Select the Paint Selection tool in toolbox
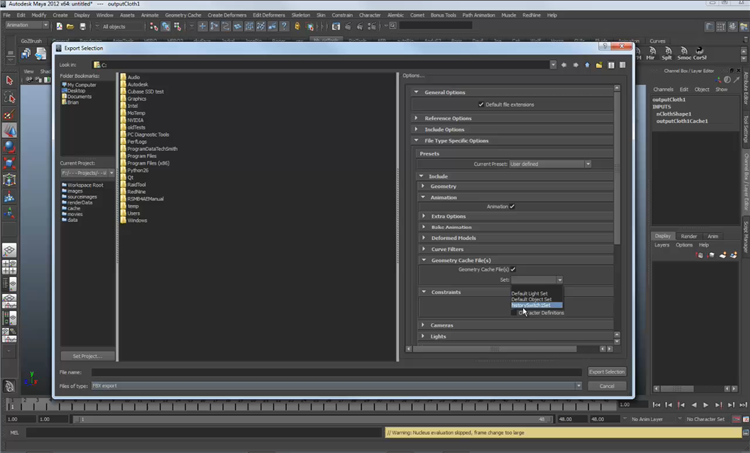 9,114
